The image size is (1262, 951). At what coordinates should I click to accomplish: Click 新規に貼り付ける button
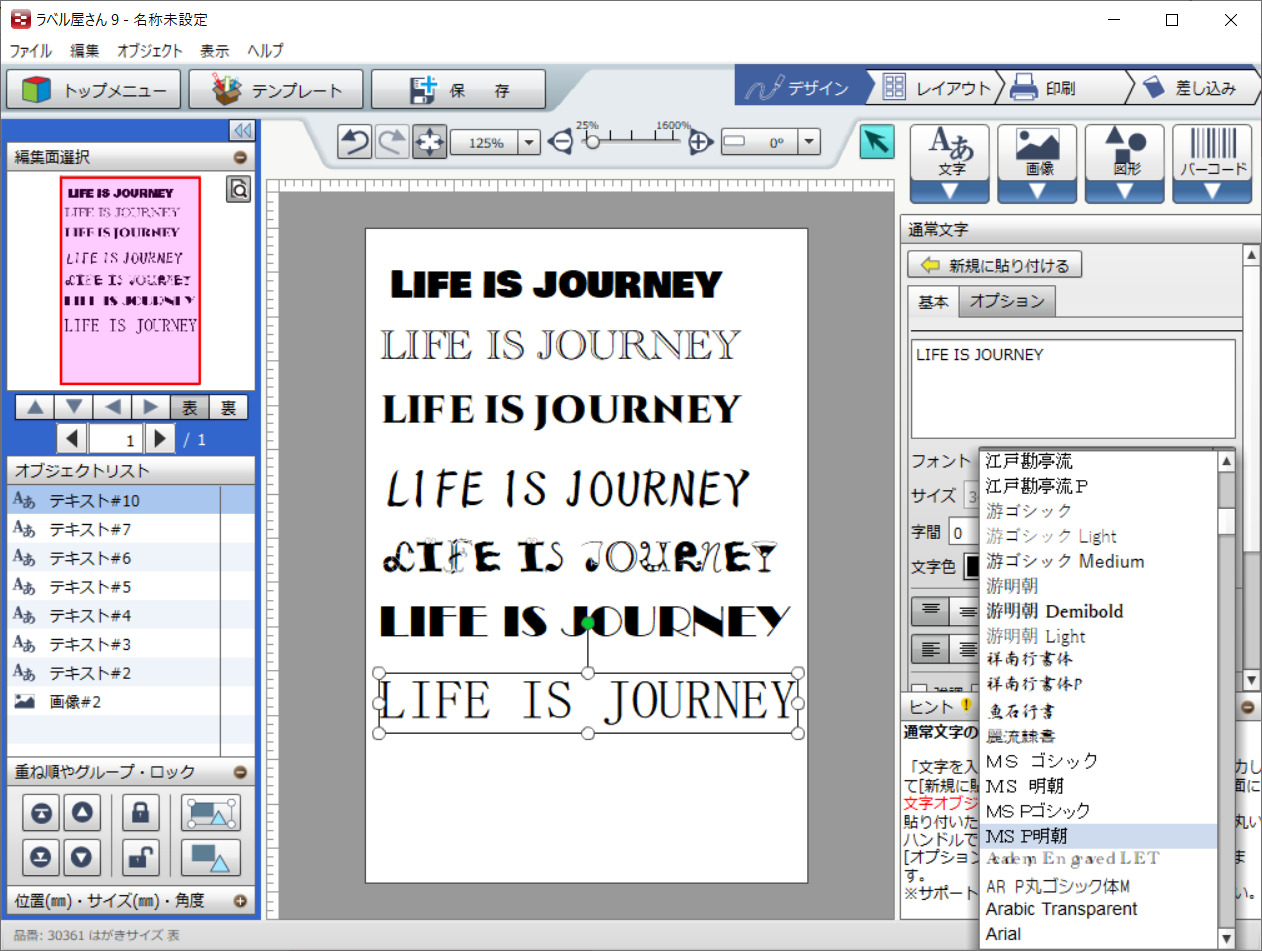tap(995, 265)
